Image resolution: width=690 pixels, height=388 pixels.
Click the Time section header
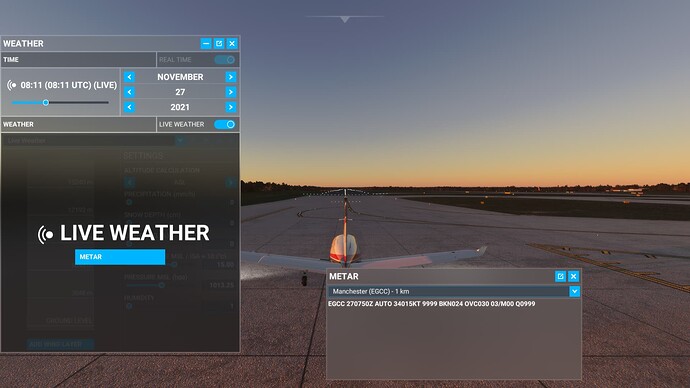click(78, 60)
